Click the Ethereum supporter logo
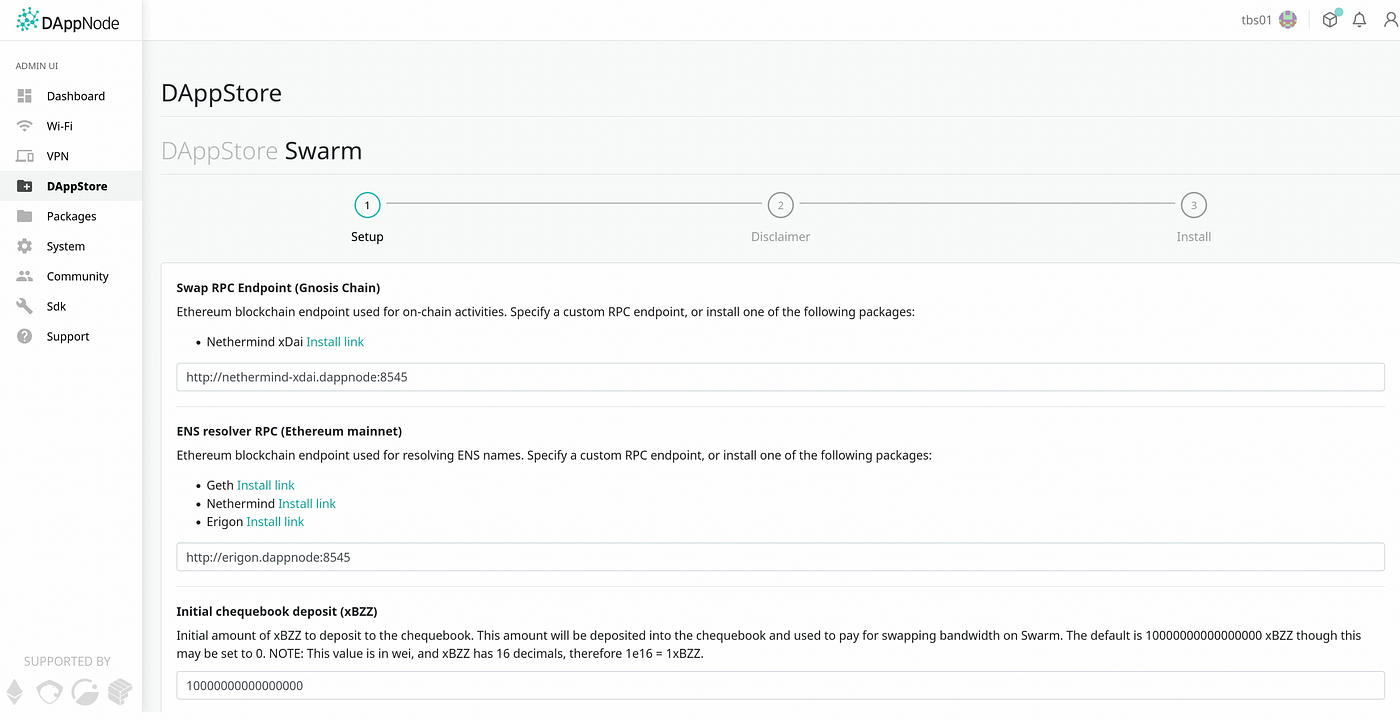This screenshot has width=1400, height=720. tap(15, 692)
